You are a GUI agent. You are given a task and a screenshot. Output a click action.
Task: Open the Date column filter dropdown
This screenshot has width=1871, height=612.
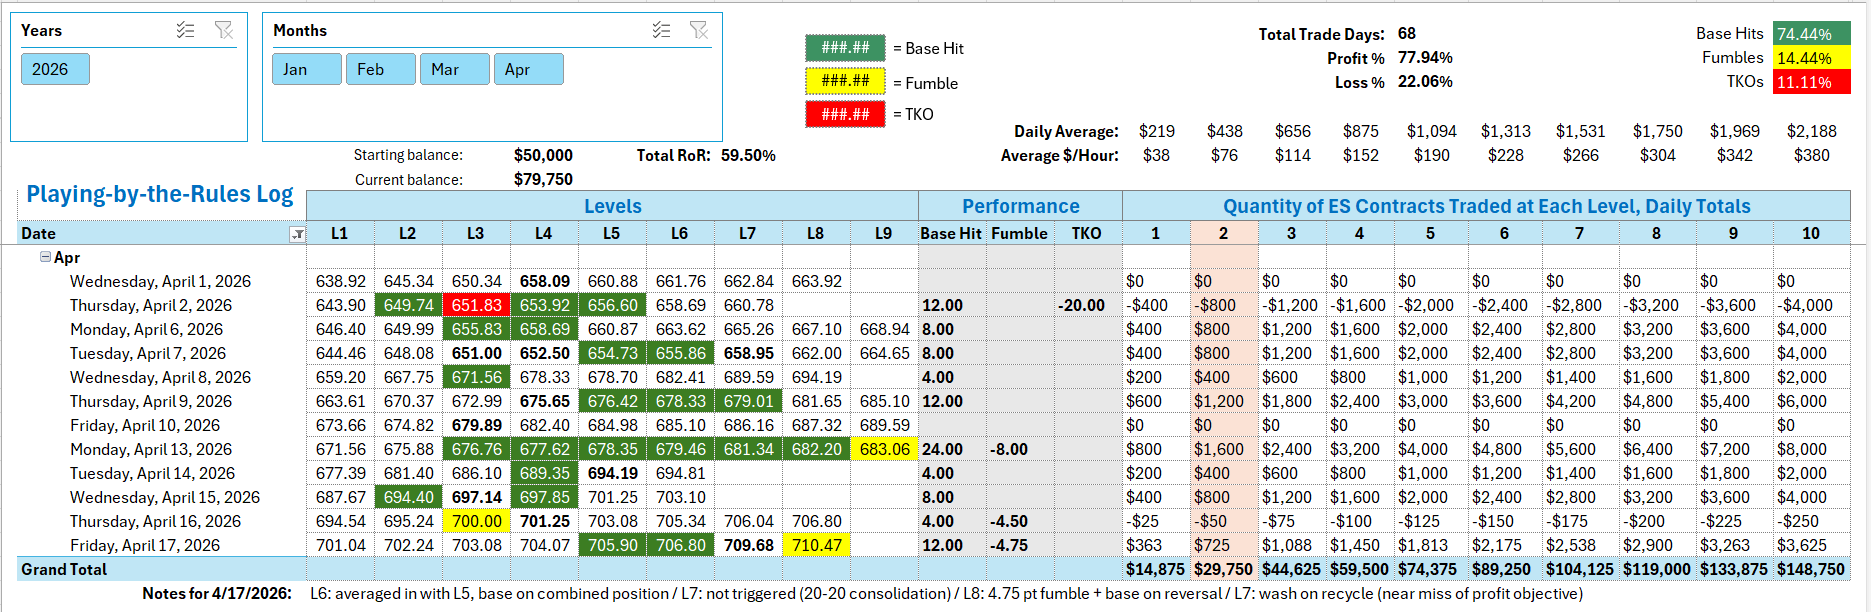pos(297,234)
